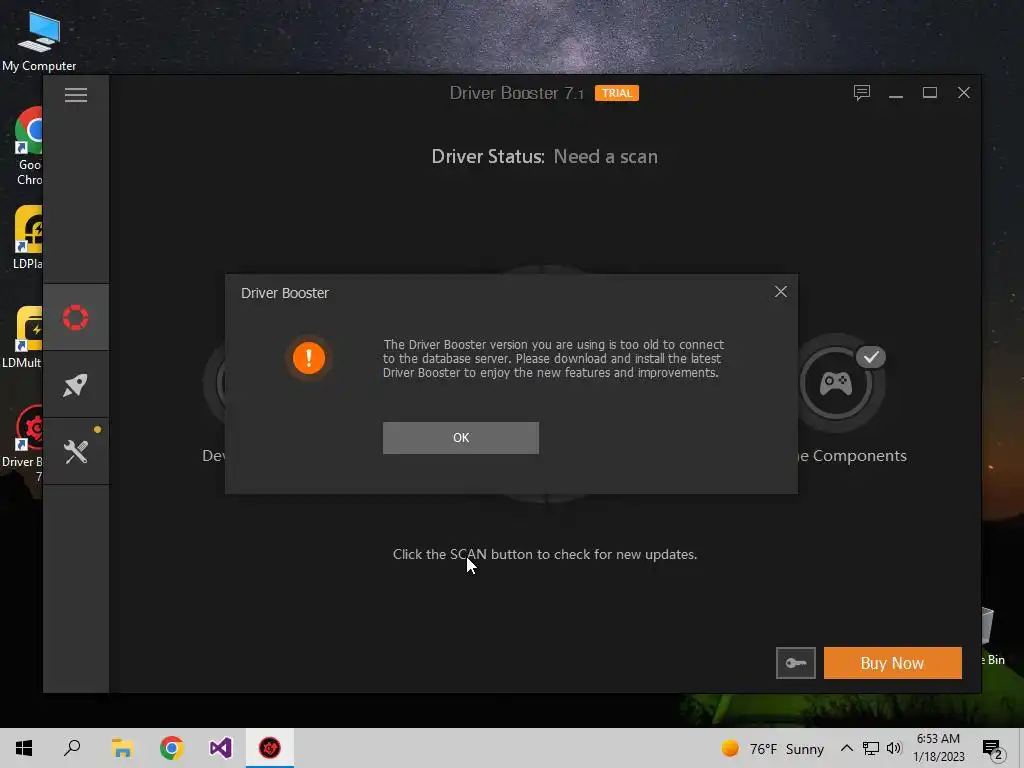Screen dimensions: 1024x768
Task: Click the network icon in system tray
Action: coord(871,748)
